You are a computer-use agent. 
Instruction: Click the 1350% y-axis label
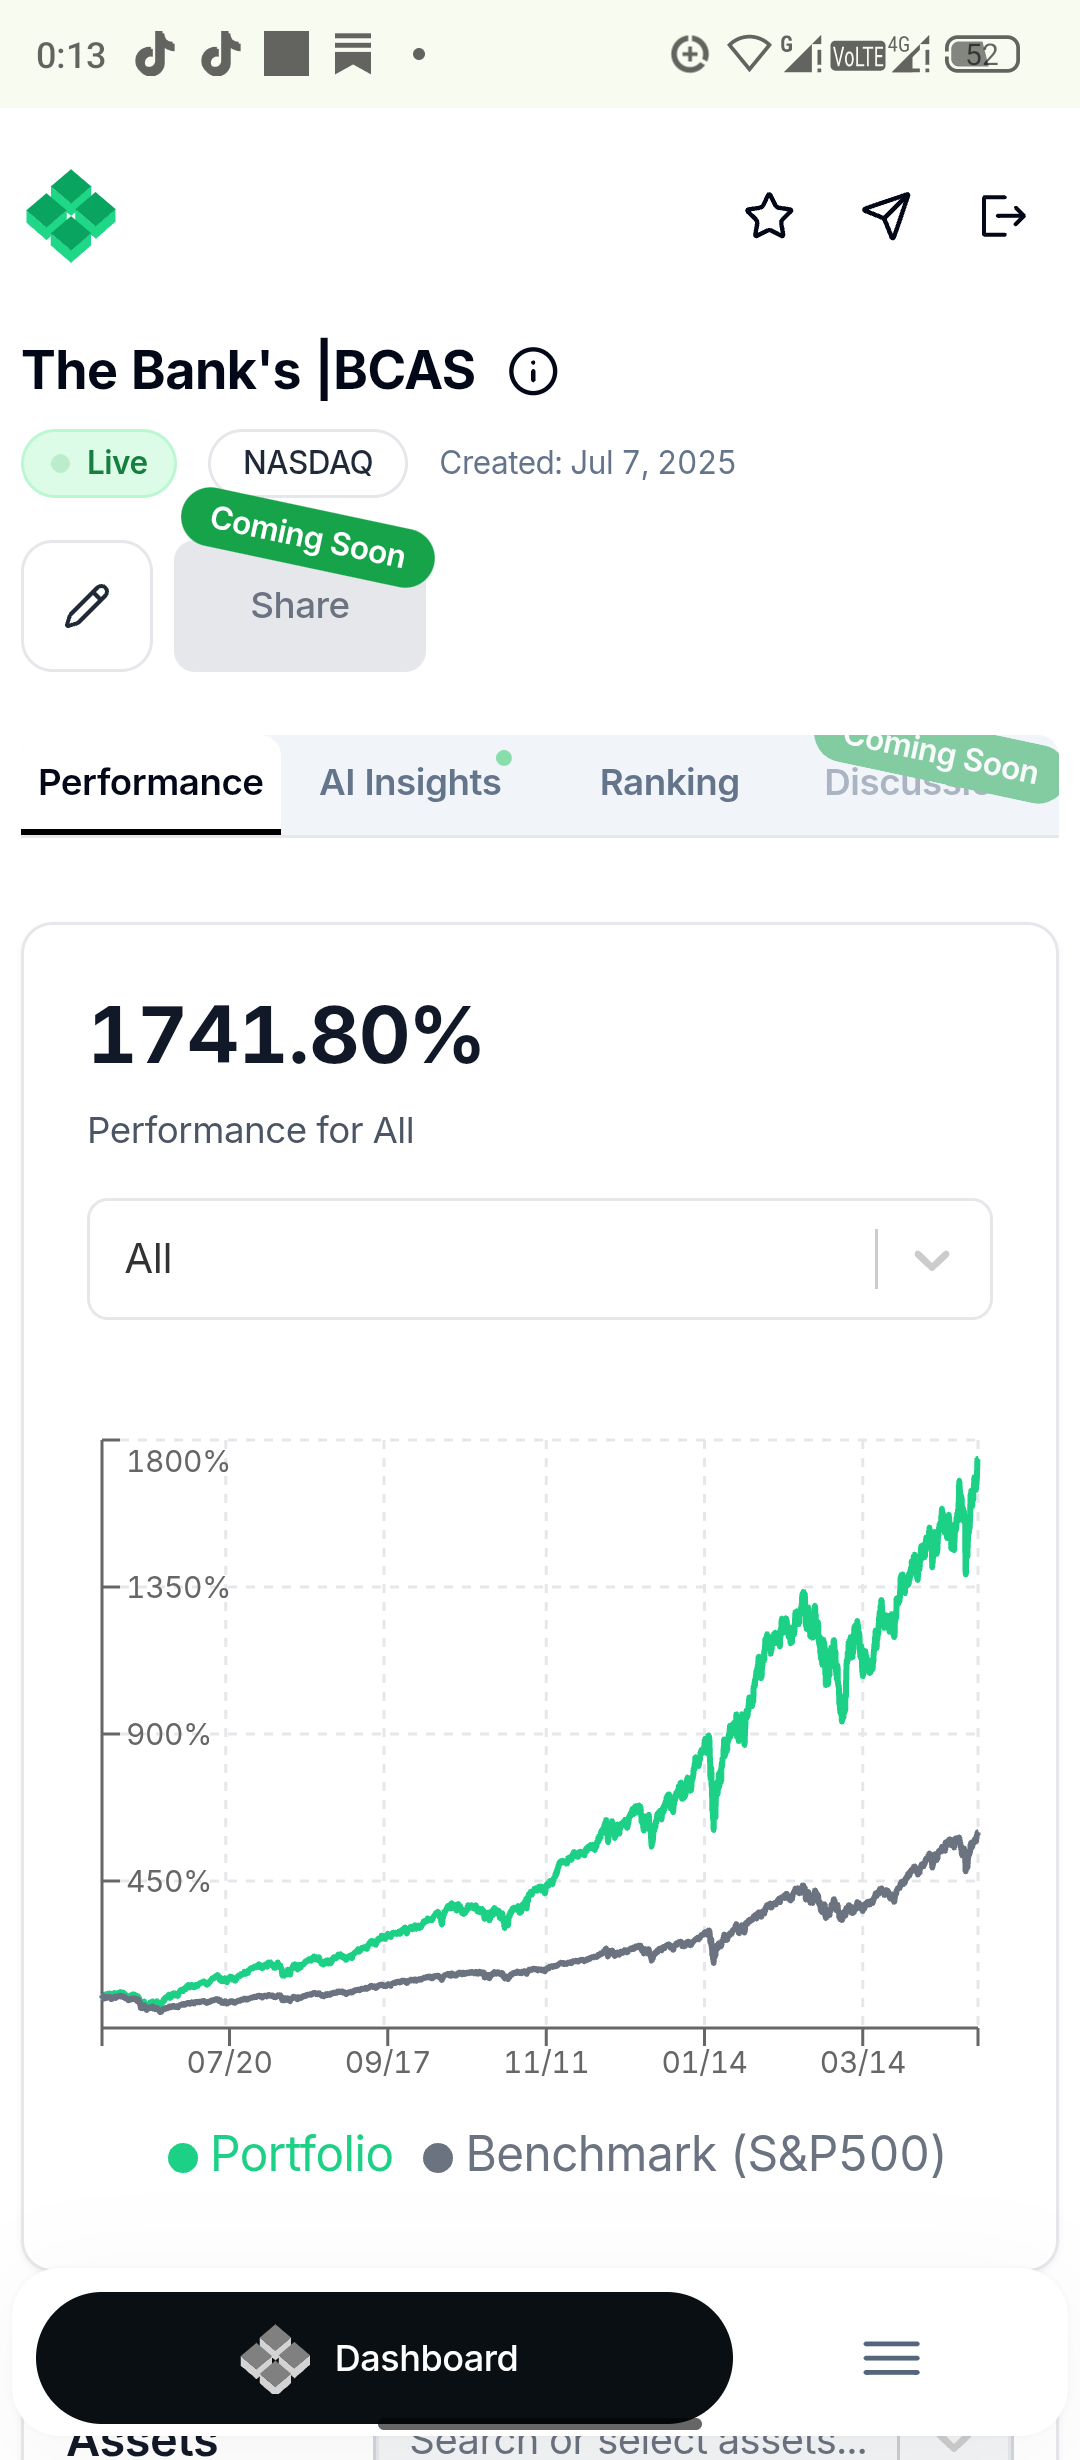178,1587
